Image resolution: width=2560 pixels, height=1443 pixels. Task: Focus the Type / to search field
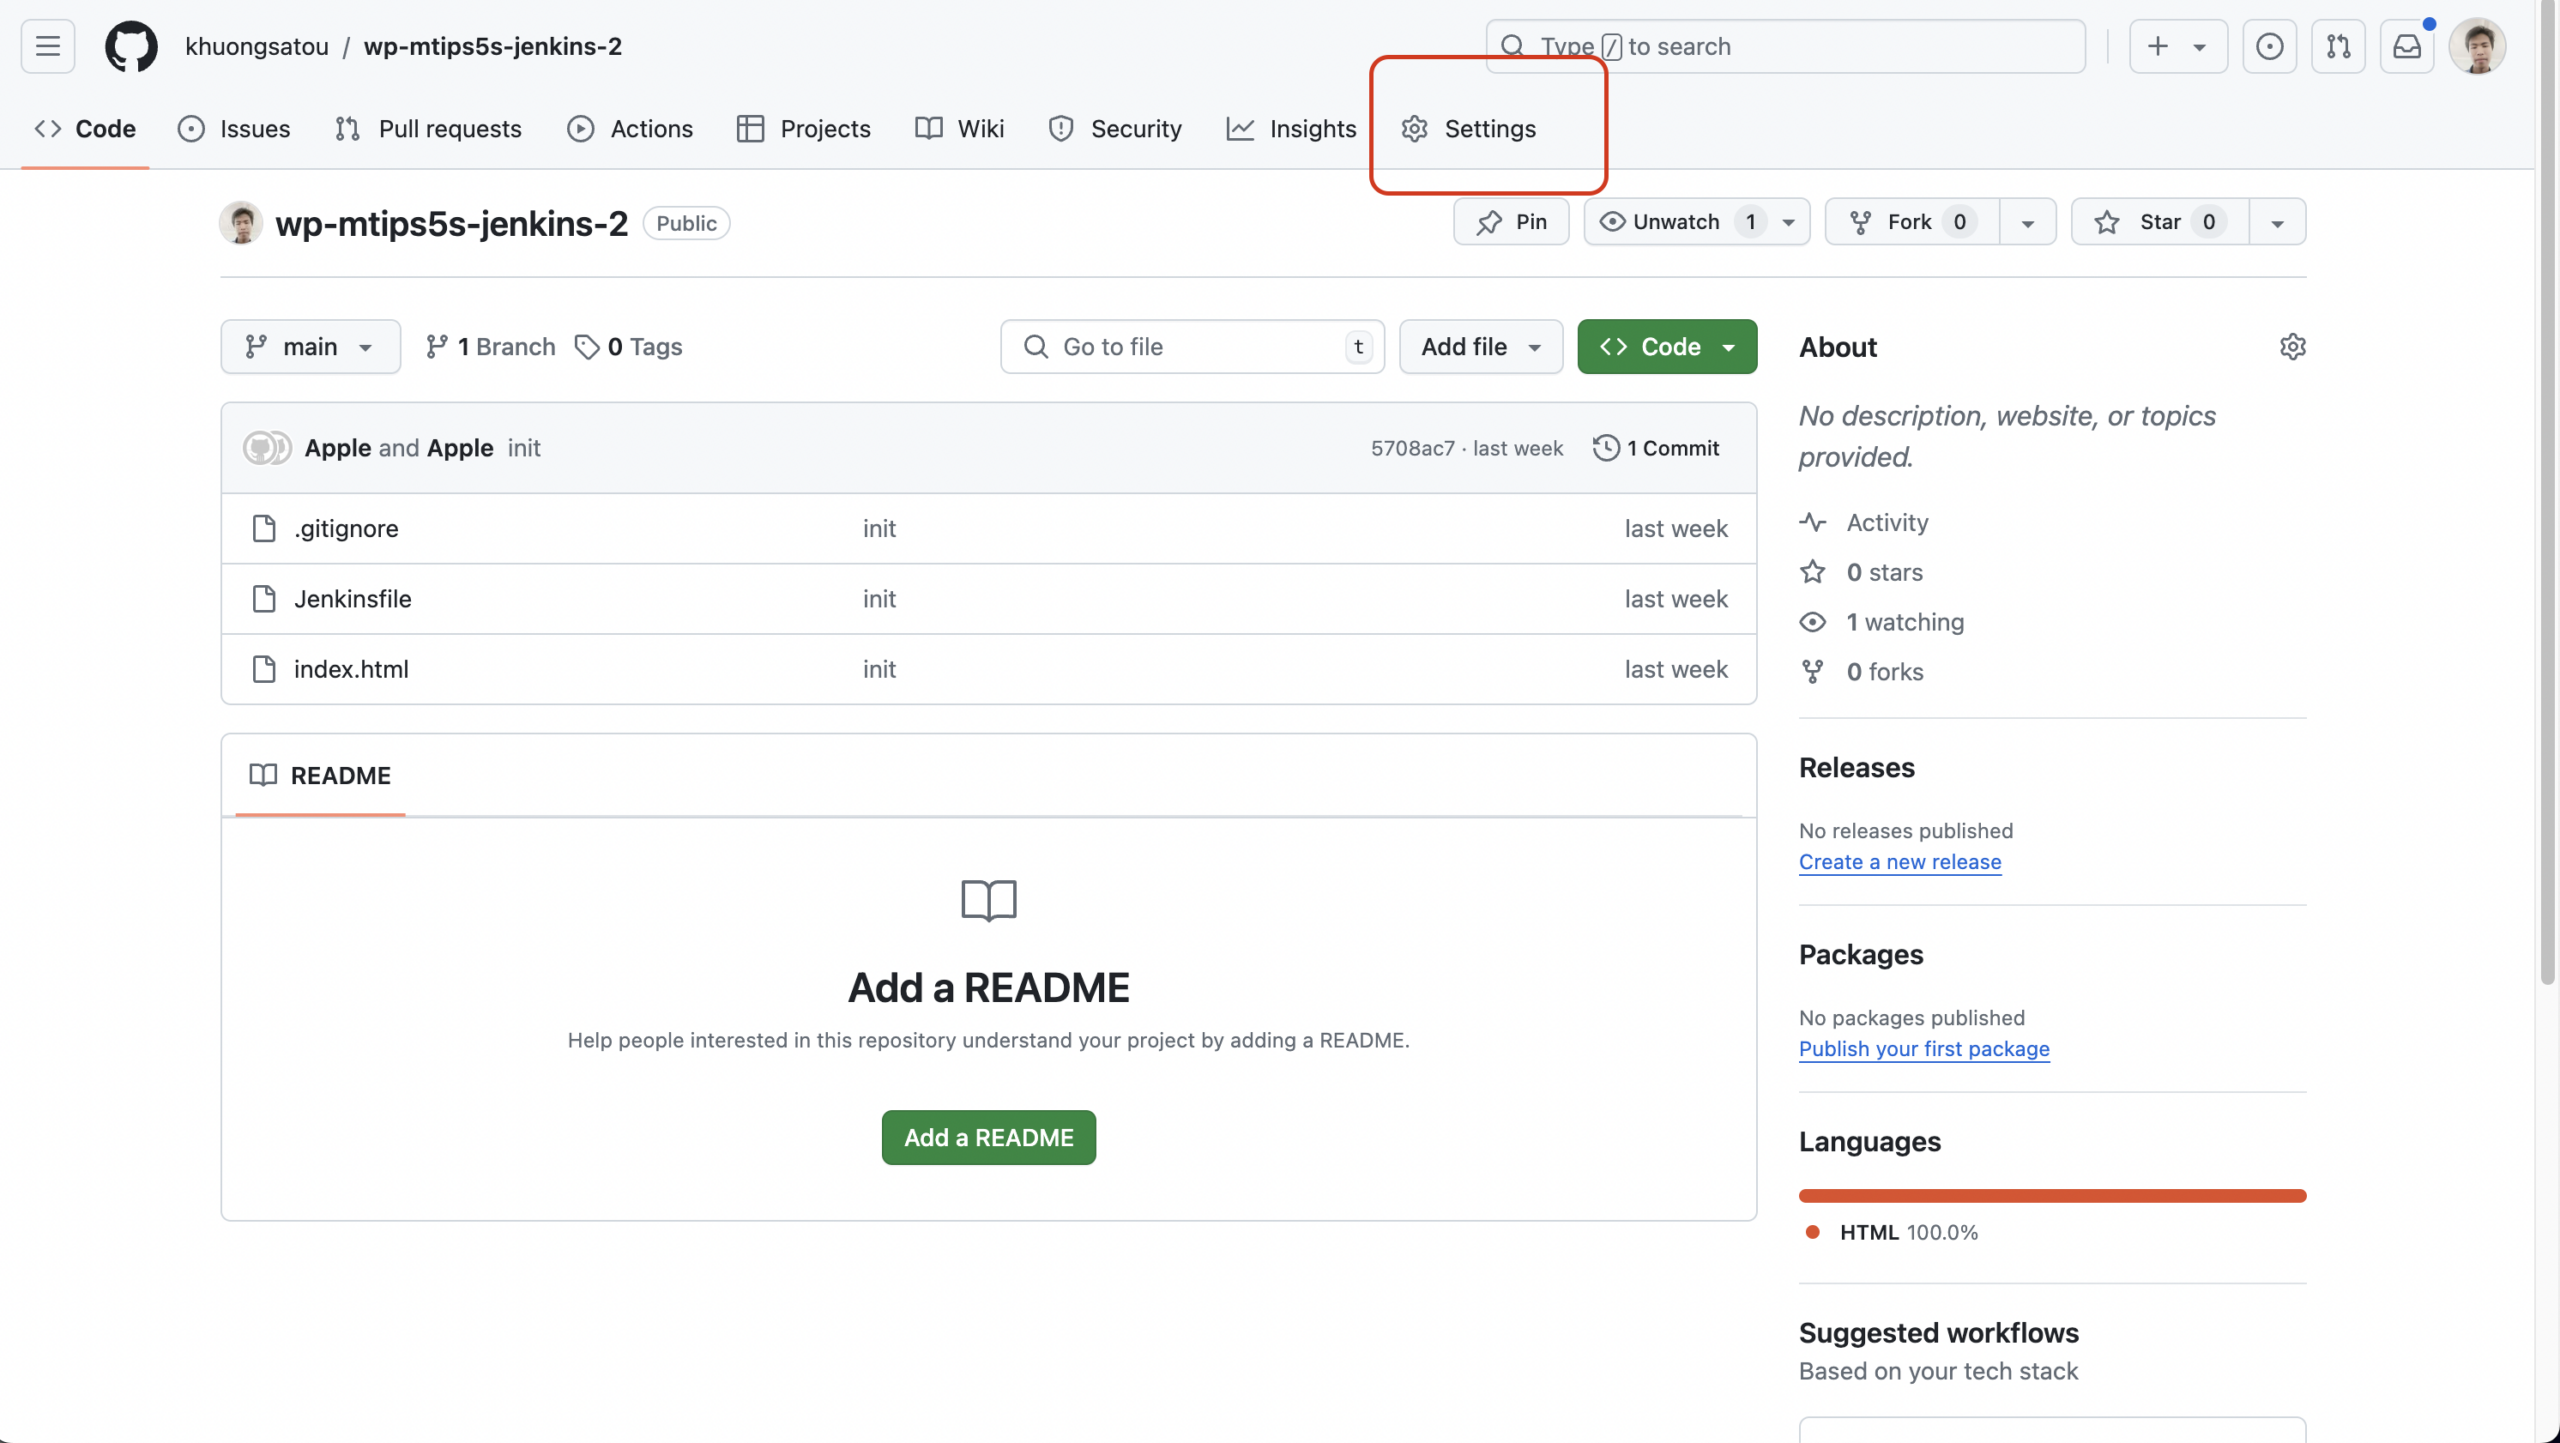1786,46
